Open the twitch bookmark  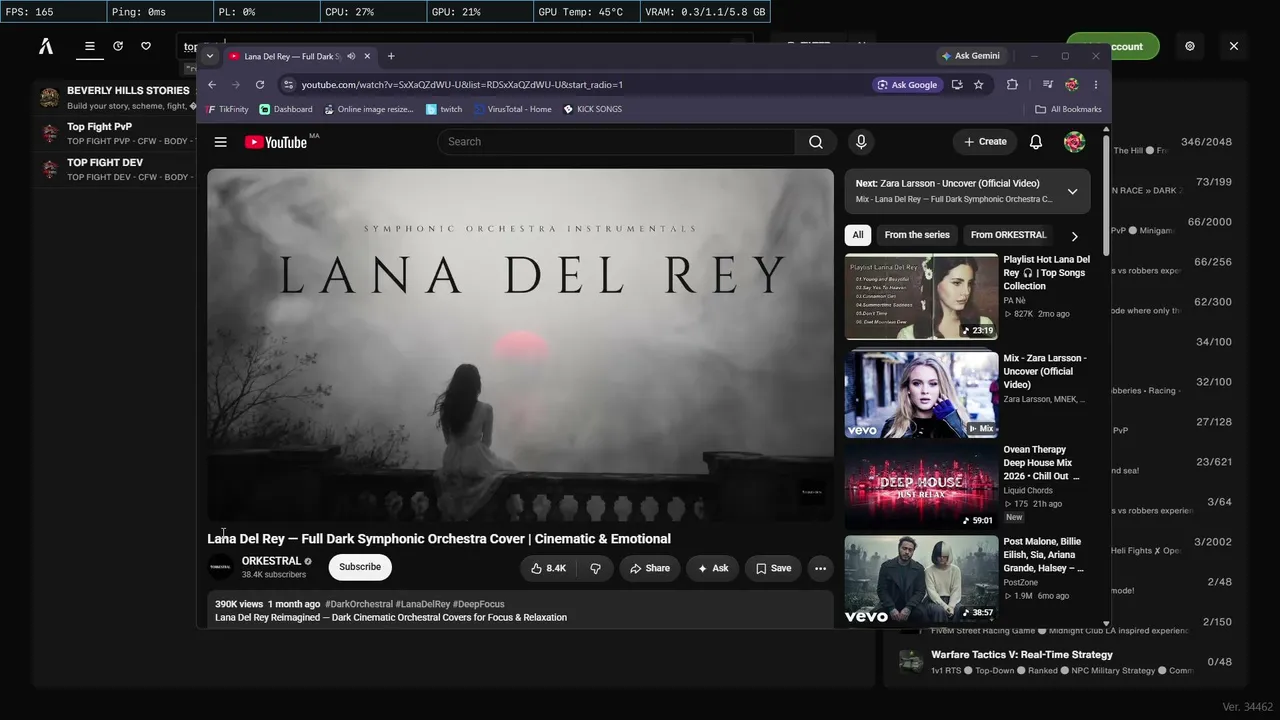444,109
